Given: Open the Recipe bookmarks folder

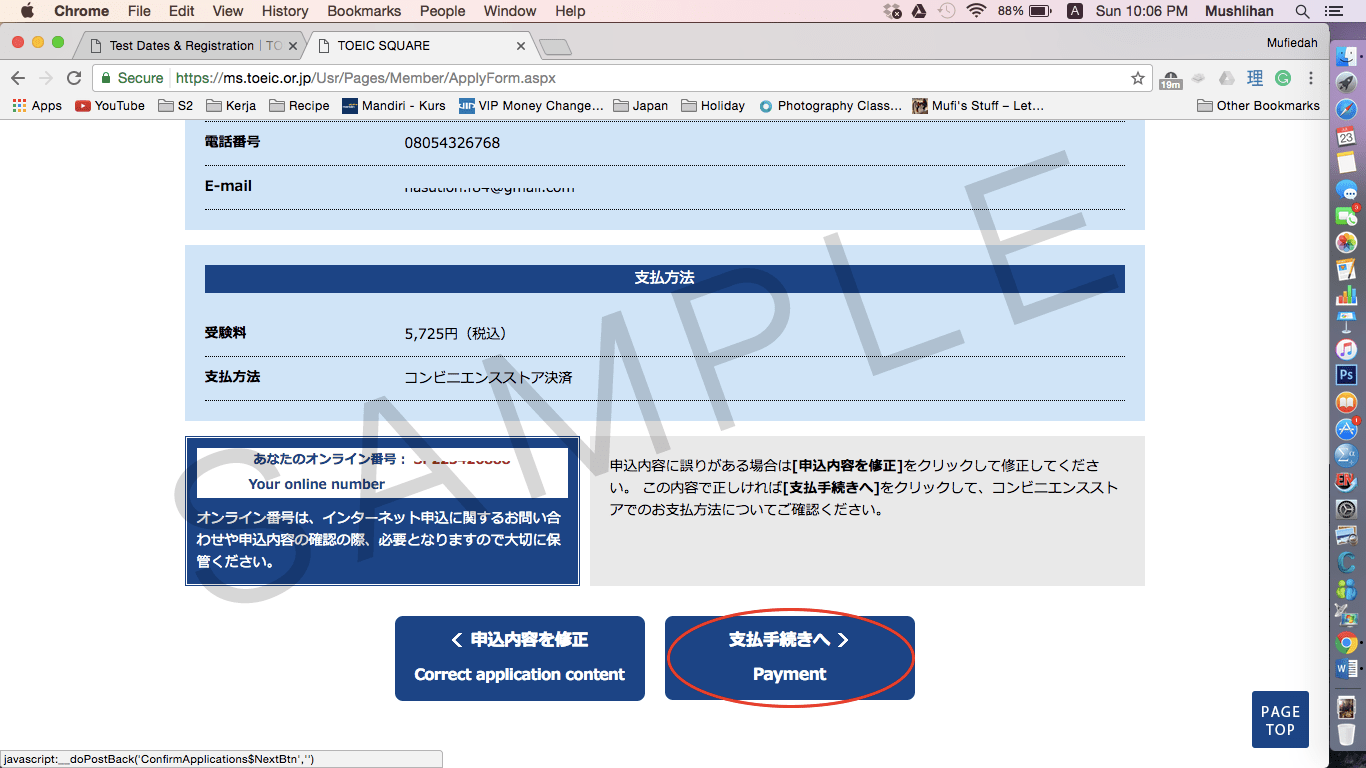Looking at the screenshot, I should (x=298, y=106).
